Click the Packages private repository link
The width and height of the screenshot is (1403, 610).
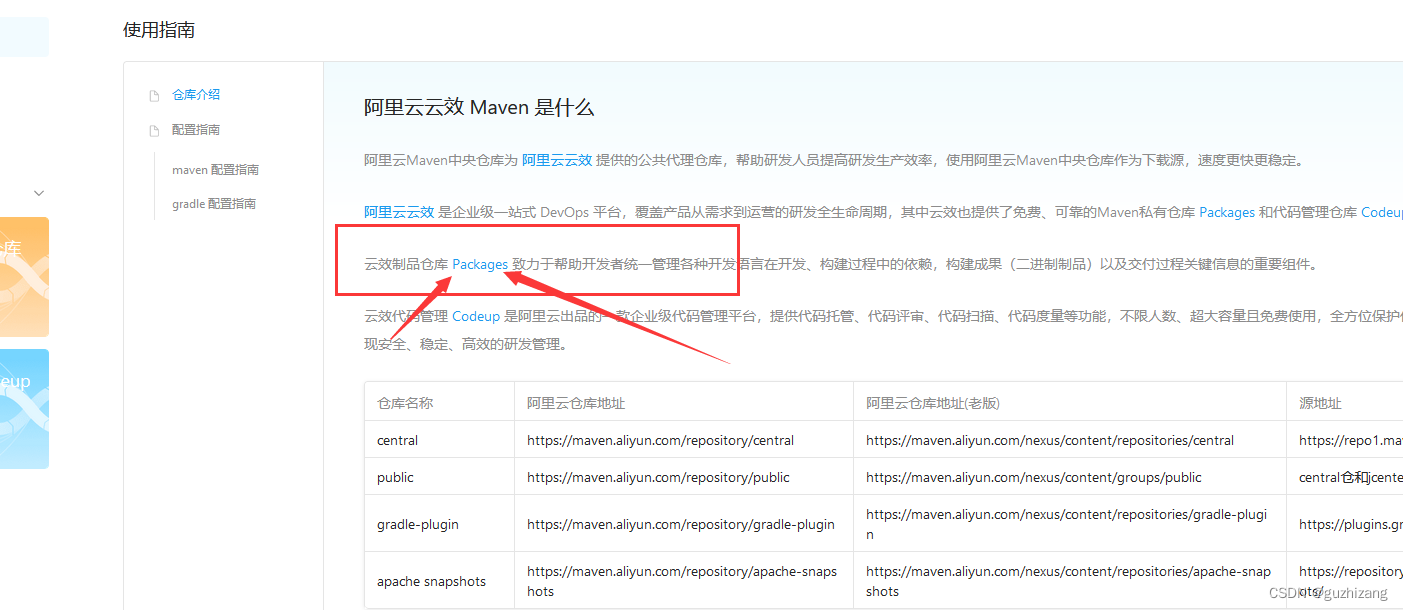click(x=1227, y=212)
